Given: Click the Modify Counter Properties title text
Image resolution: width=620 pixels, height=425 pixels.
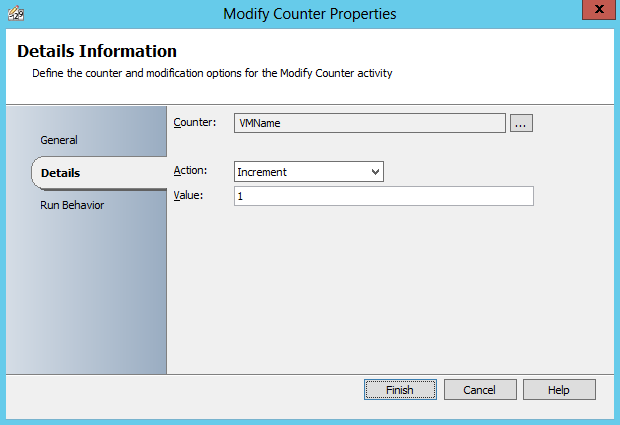Looking at the screenshot, I should pos(309,13).
